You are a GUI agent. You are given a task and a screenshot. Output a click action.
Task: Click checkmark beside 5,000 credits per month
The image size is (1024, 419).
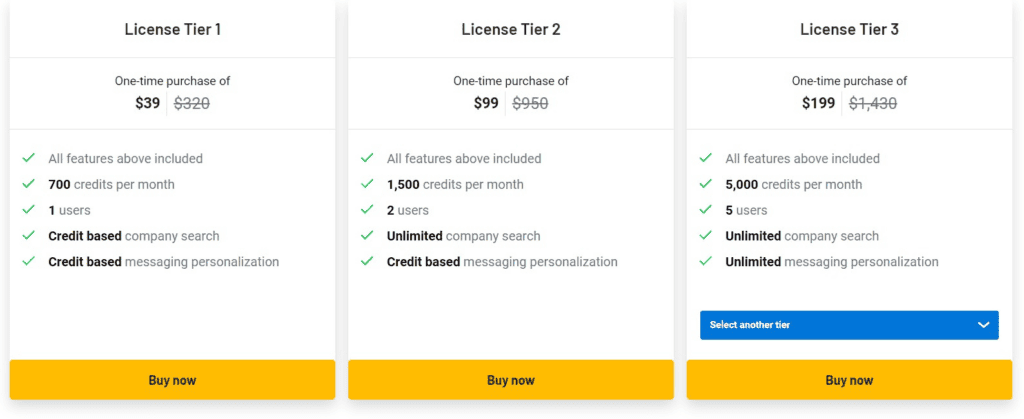(706, 184)
